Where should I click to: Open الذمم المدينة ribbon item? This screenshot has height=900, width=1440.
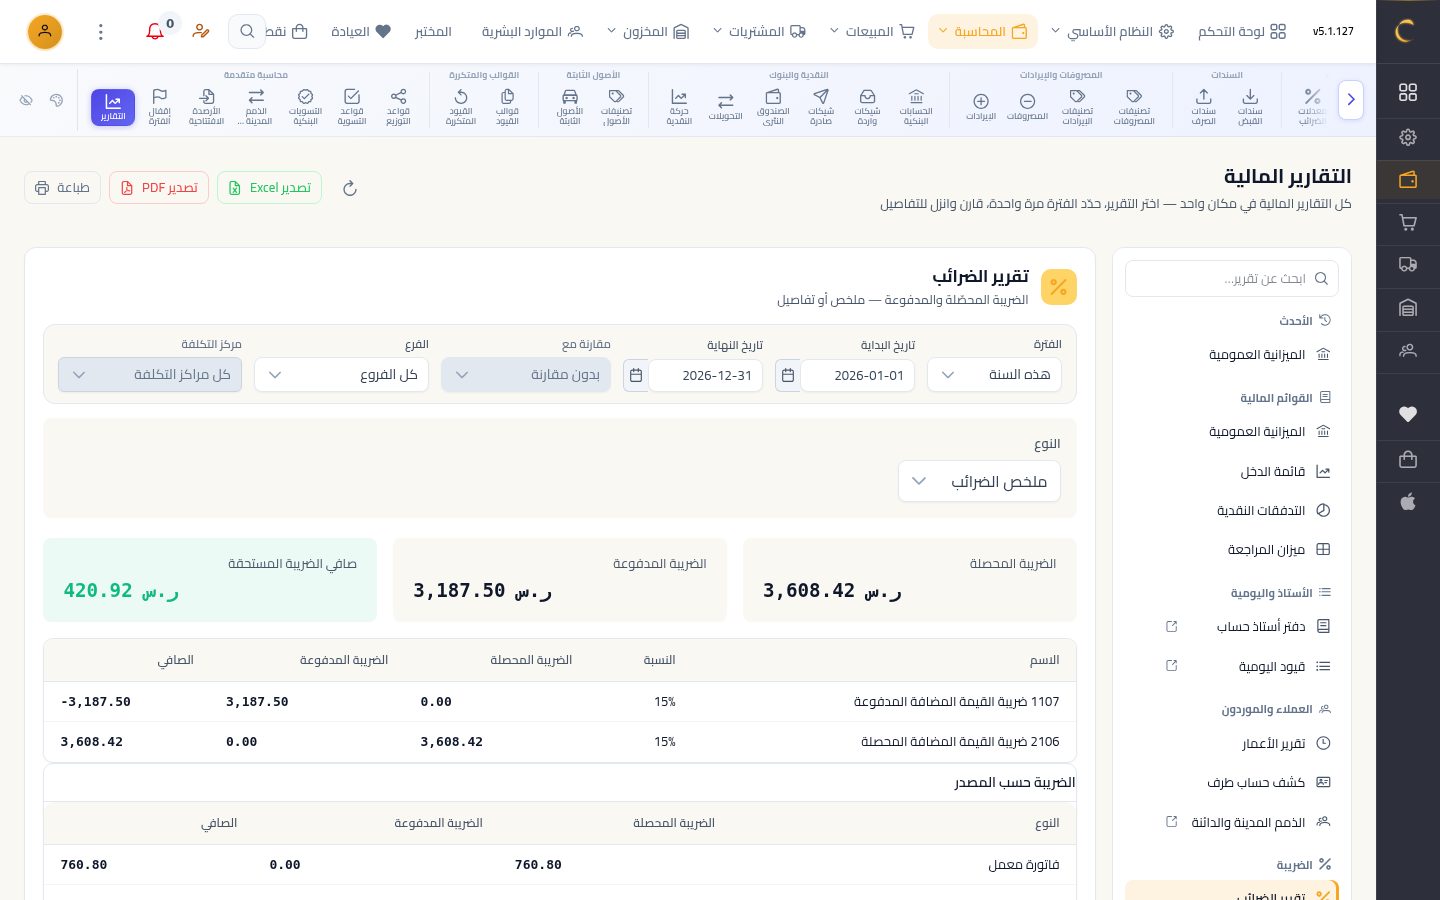pyautogui.click(x=256, y=107)
